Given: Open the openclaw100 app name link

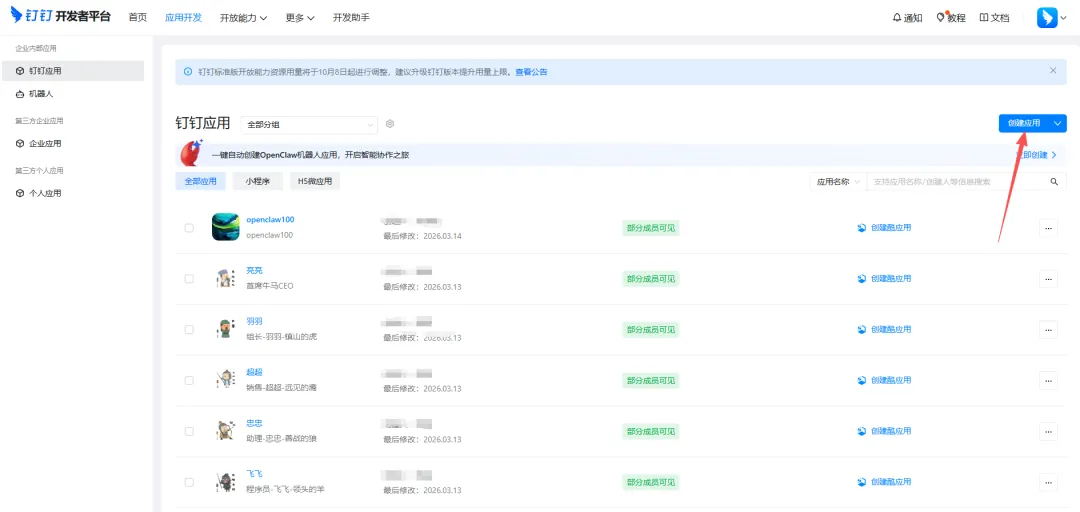Looking at the screenshot, I should [270, 220].
